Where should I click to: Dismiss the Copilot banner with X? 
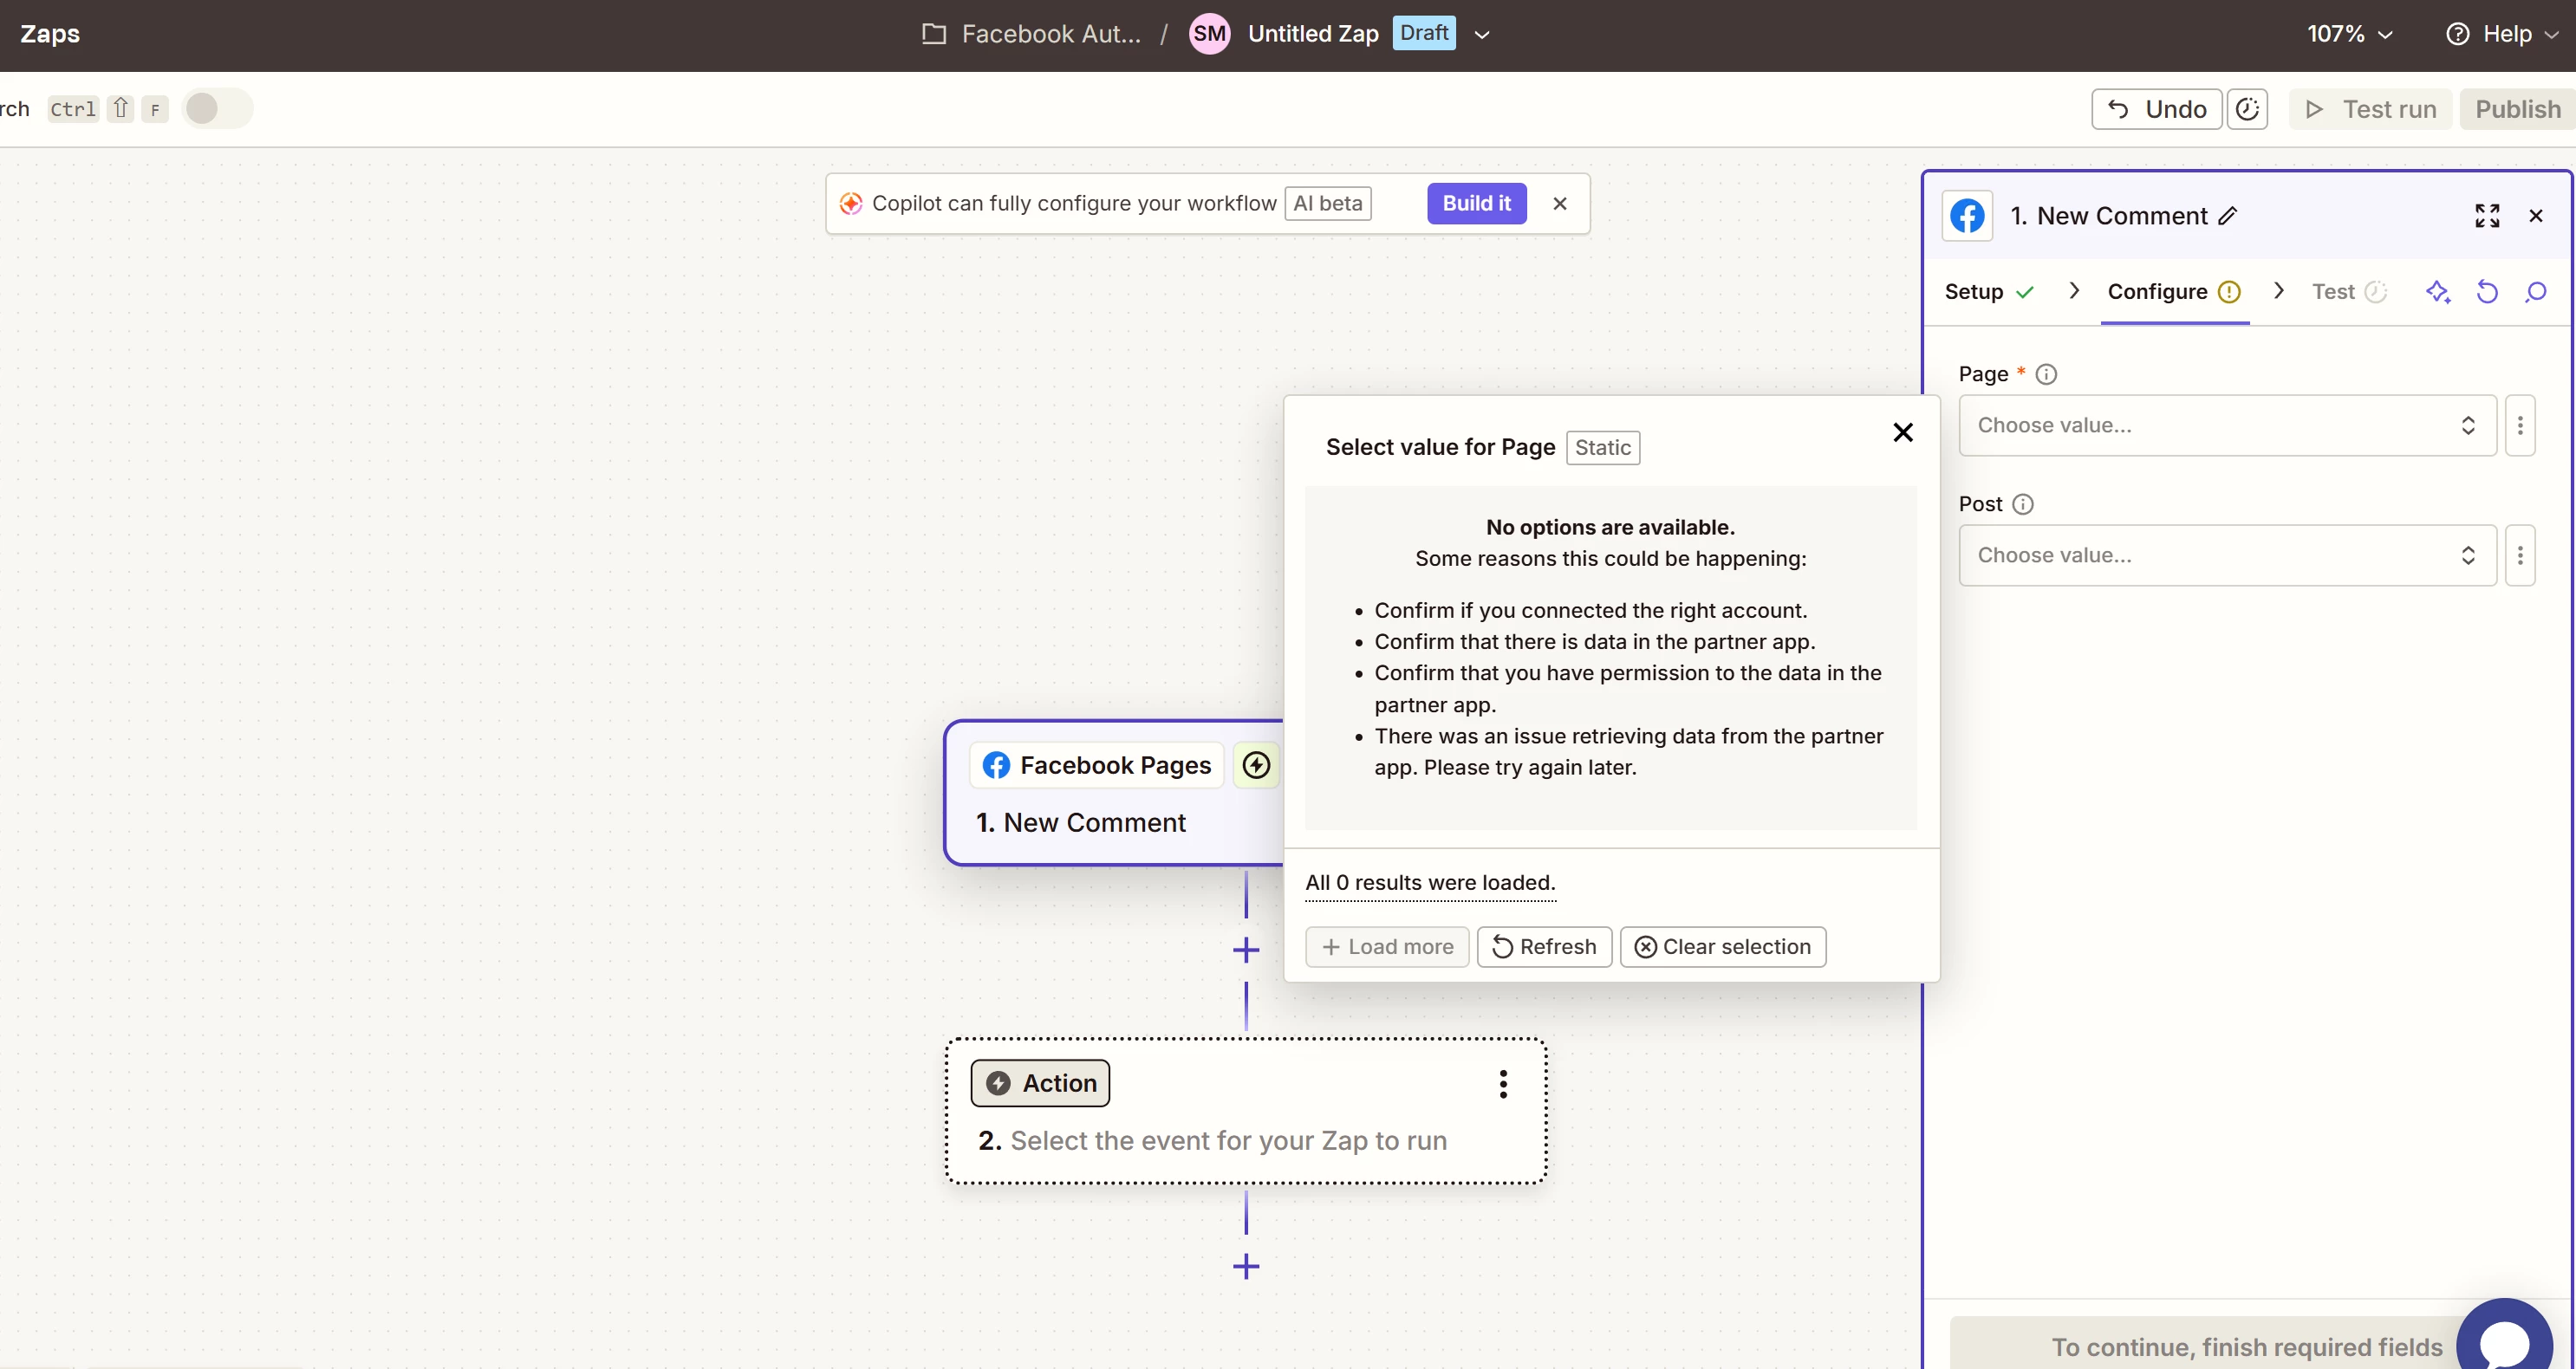coord(1559,204)
